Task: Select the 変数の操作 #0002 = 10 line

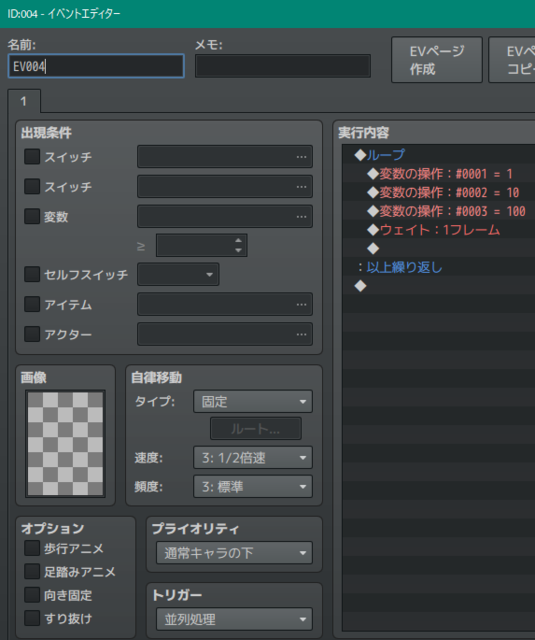Action: 439,192
